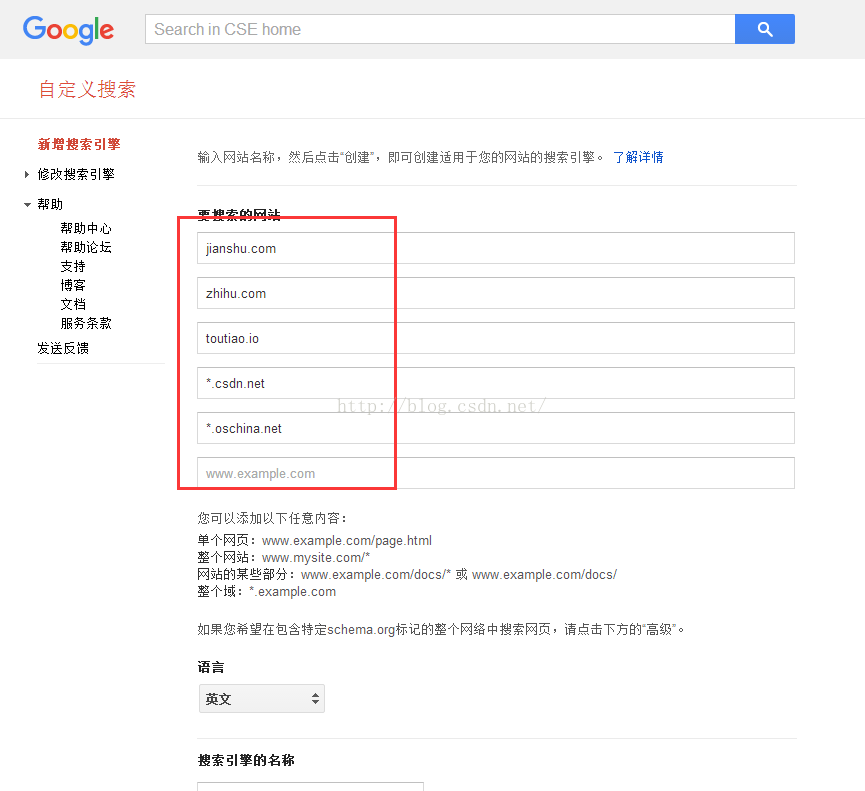Open 帮助中心 link
This screenshot has width=865, height=791.
(x=86, y=228)
